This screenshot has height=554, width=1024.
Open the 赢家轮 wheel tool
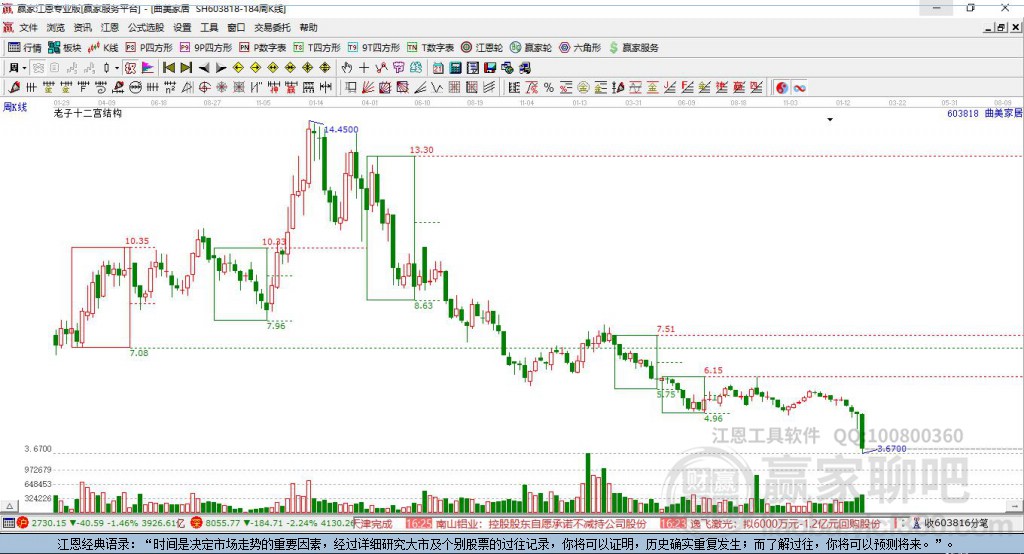click(x=531, y=48)
